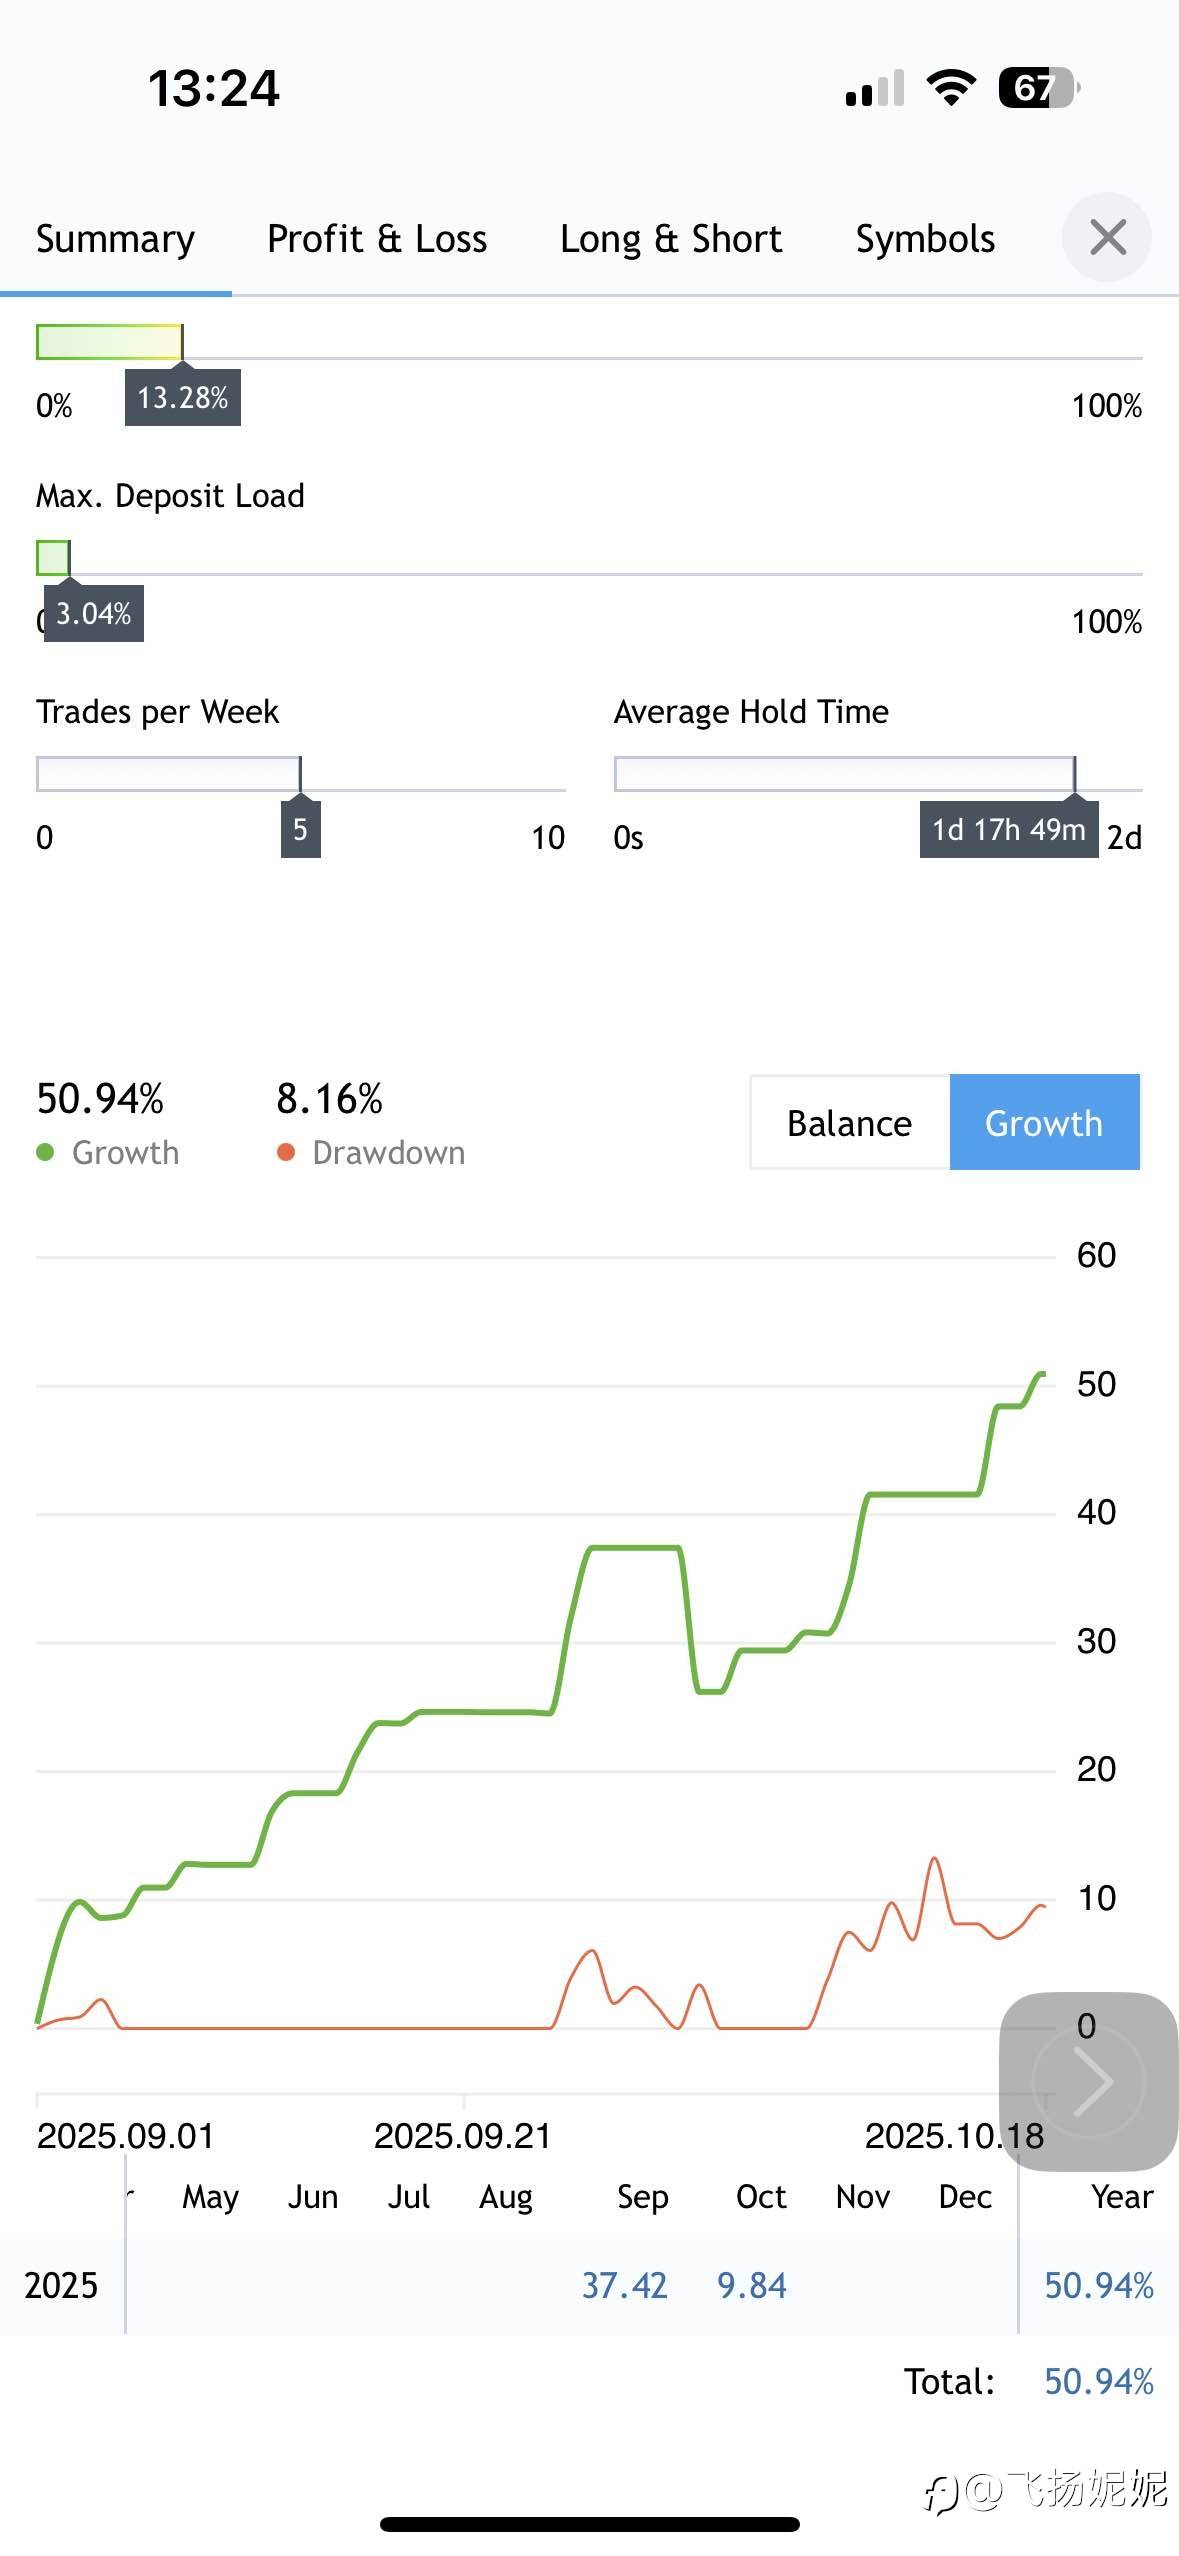Switch chart to Balance view
Screen dimensions: 1179x2556
click(849, 1123)
